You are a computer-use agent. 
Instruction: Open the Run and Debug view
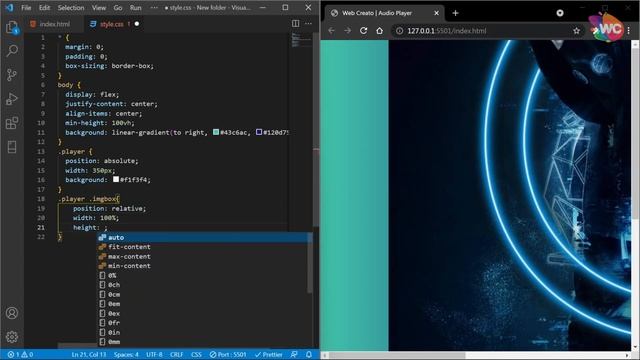[x=12, y=99]
